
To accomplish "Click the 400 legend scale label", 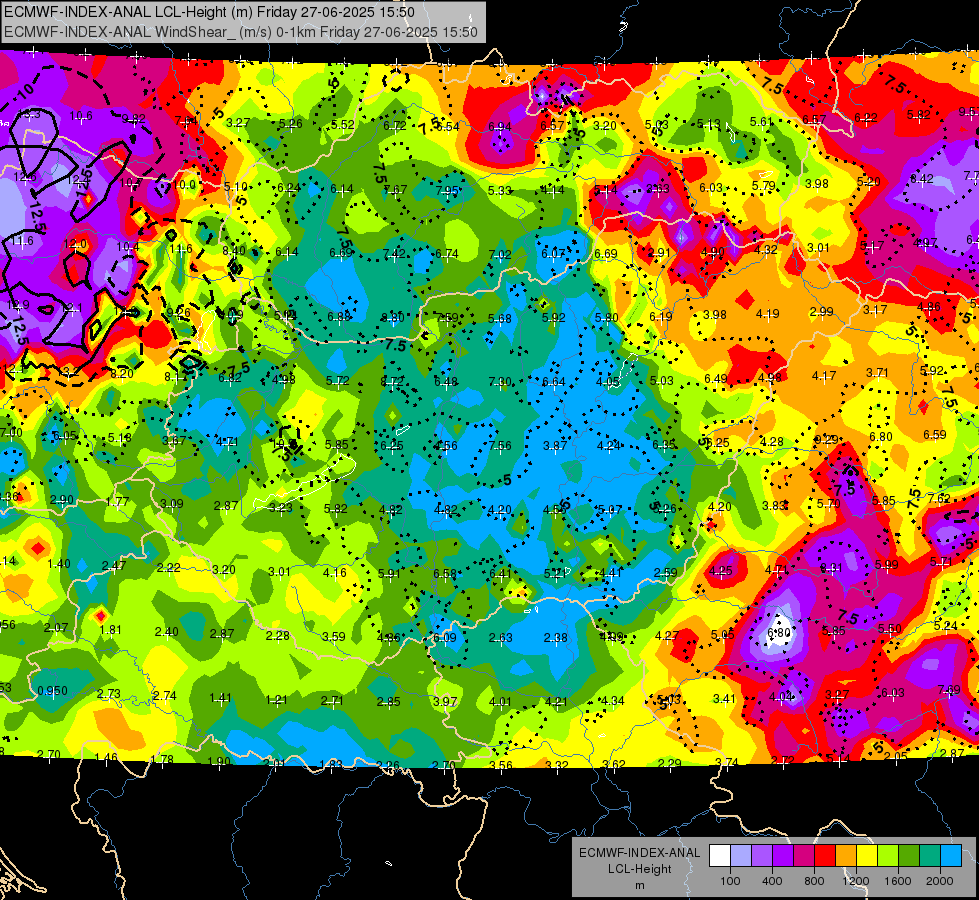I will point(772,881).
